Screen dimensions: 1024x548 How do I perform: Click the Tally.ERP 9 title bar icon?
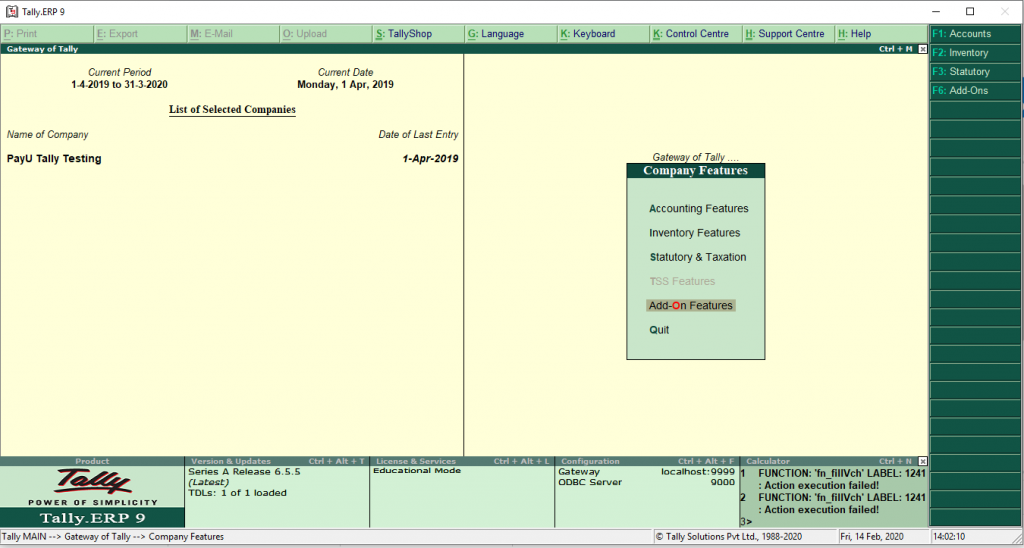(x=11, y=12)
